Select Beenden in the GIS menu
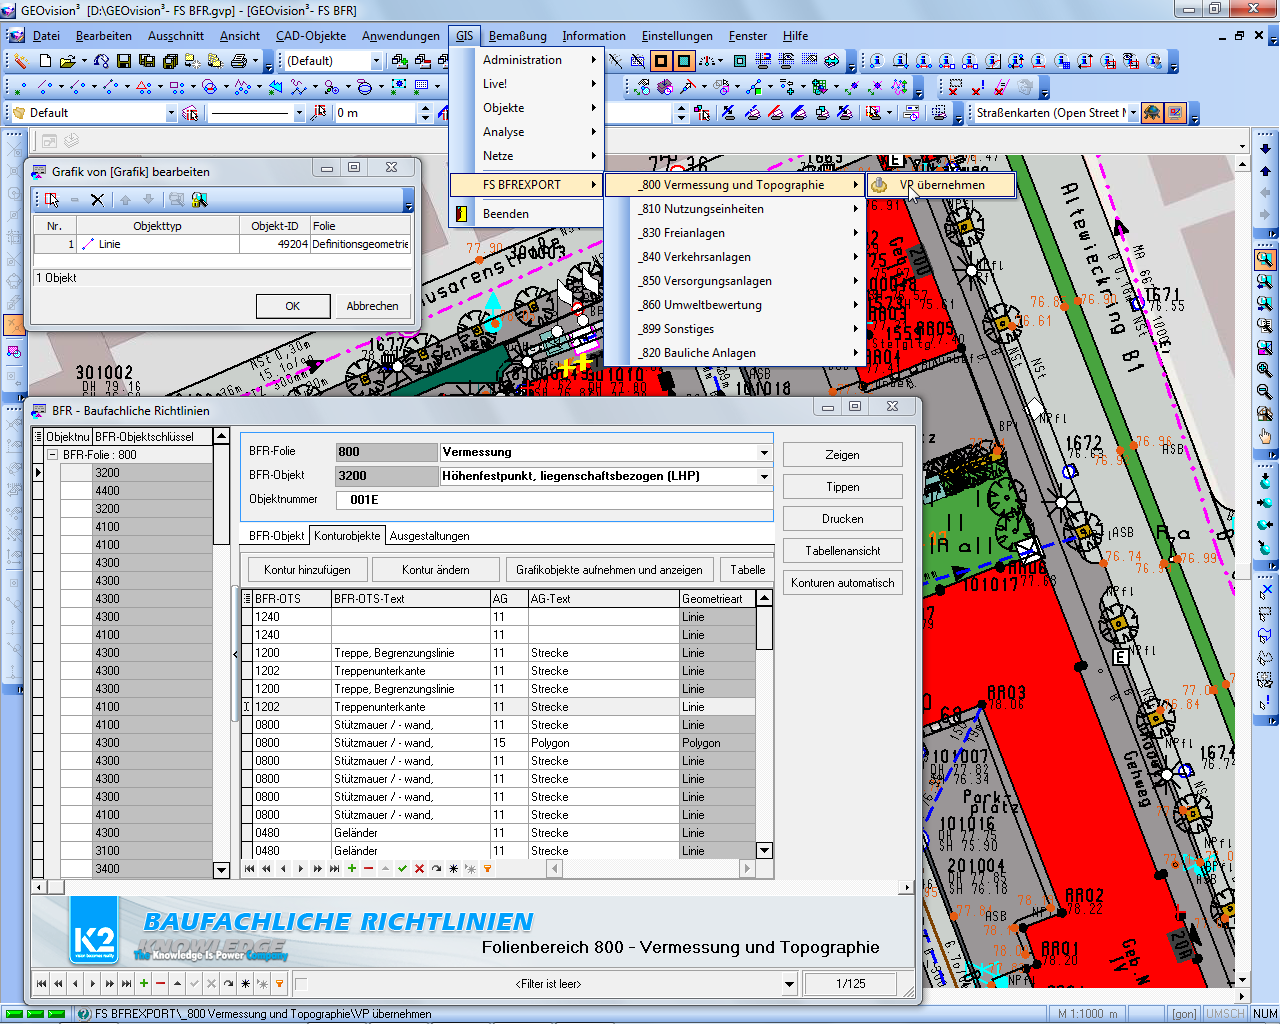 click(x=527, y=214)
